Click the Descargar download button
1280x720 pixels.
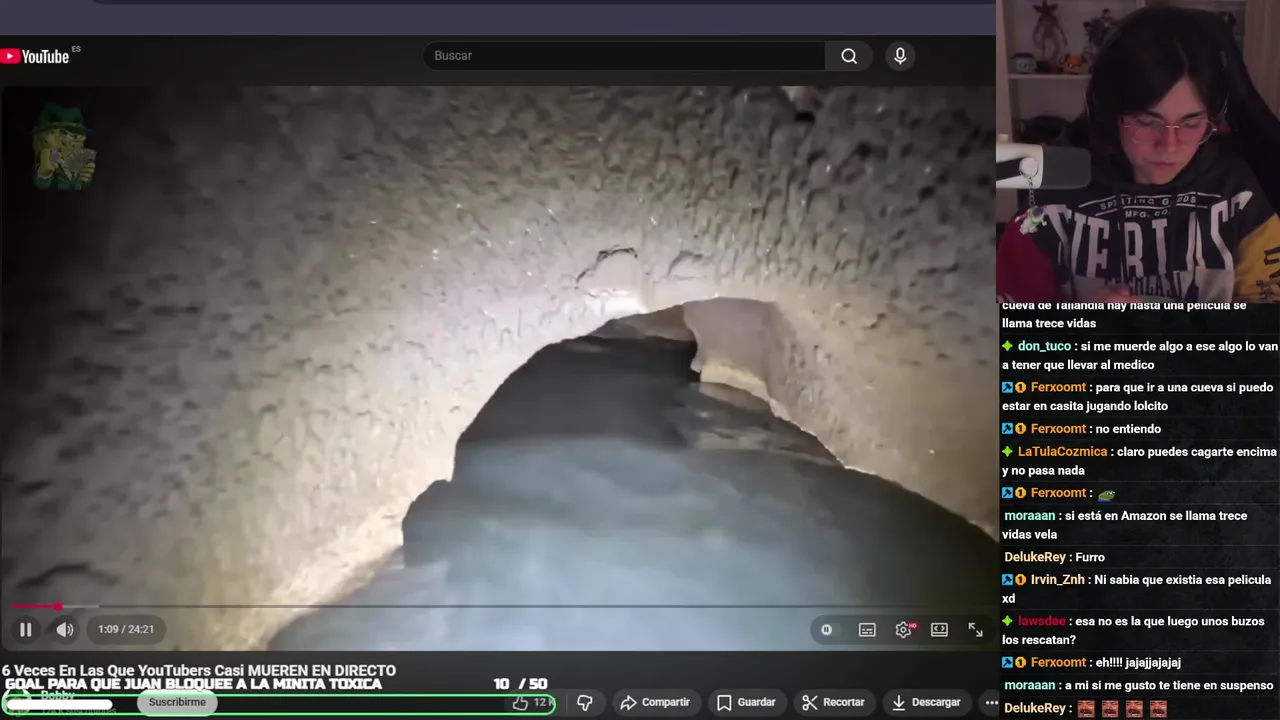coord(926,703)
